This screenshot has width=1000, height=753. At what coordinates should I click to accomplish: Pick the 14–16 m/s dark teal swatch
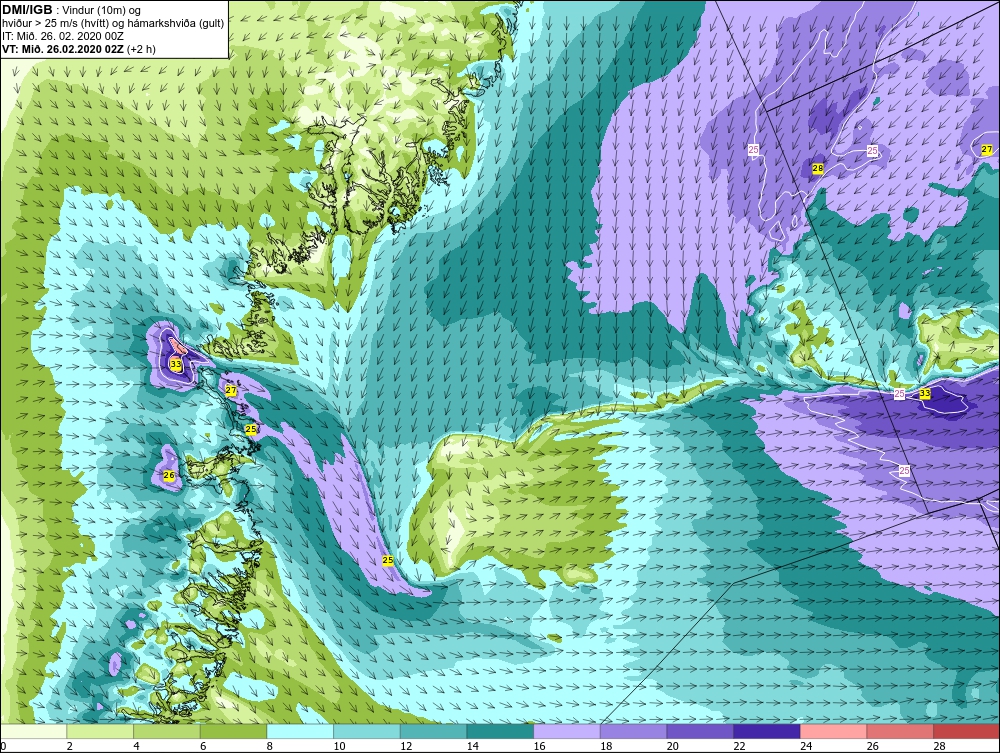(499, 731)
